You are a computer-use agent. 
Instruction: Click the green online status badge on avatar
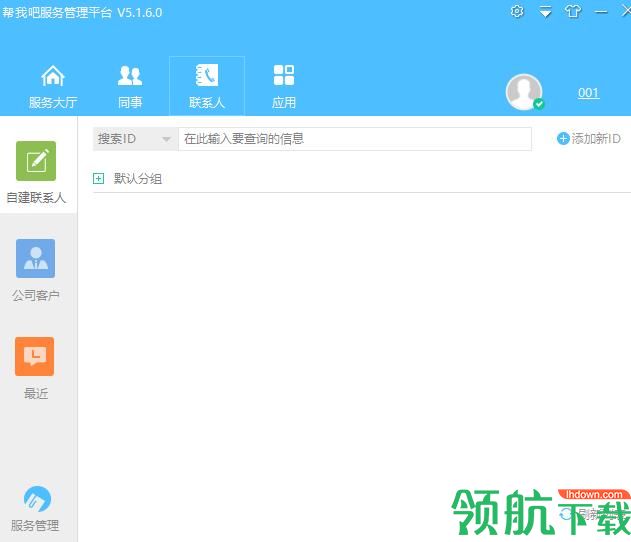coord(538,104)
